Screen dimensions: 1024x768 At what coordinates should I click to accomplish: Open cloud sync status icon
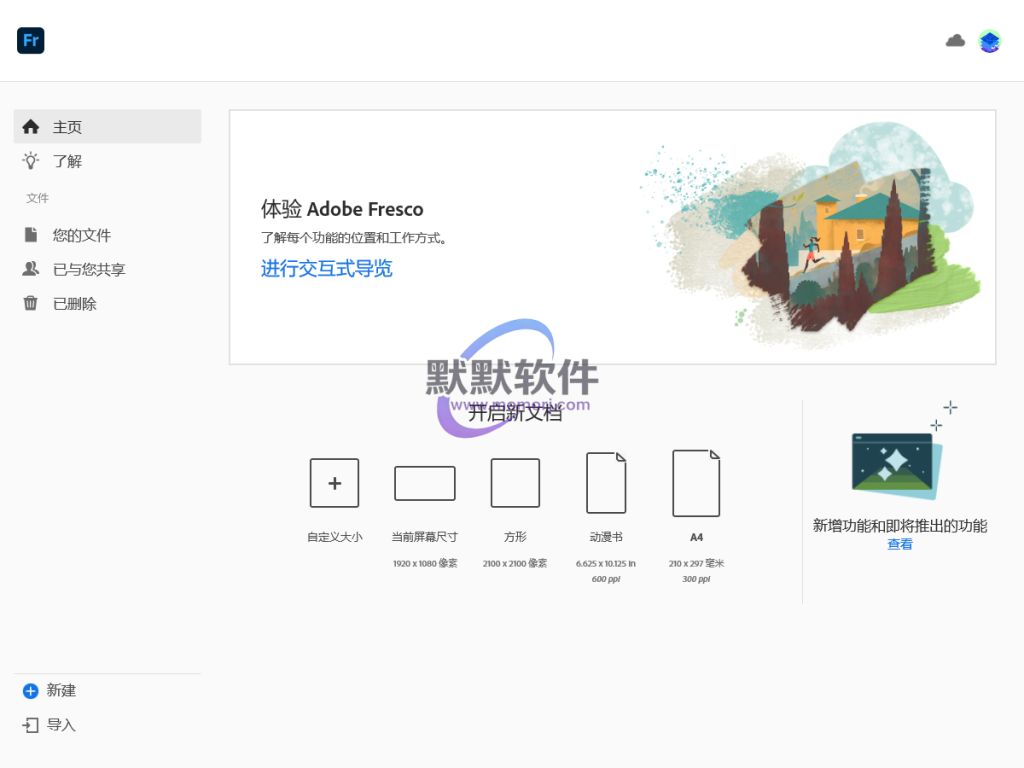point(955,40)
